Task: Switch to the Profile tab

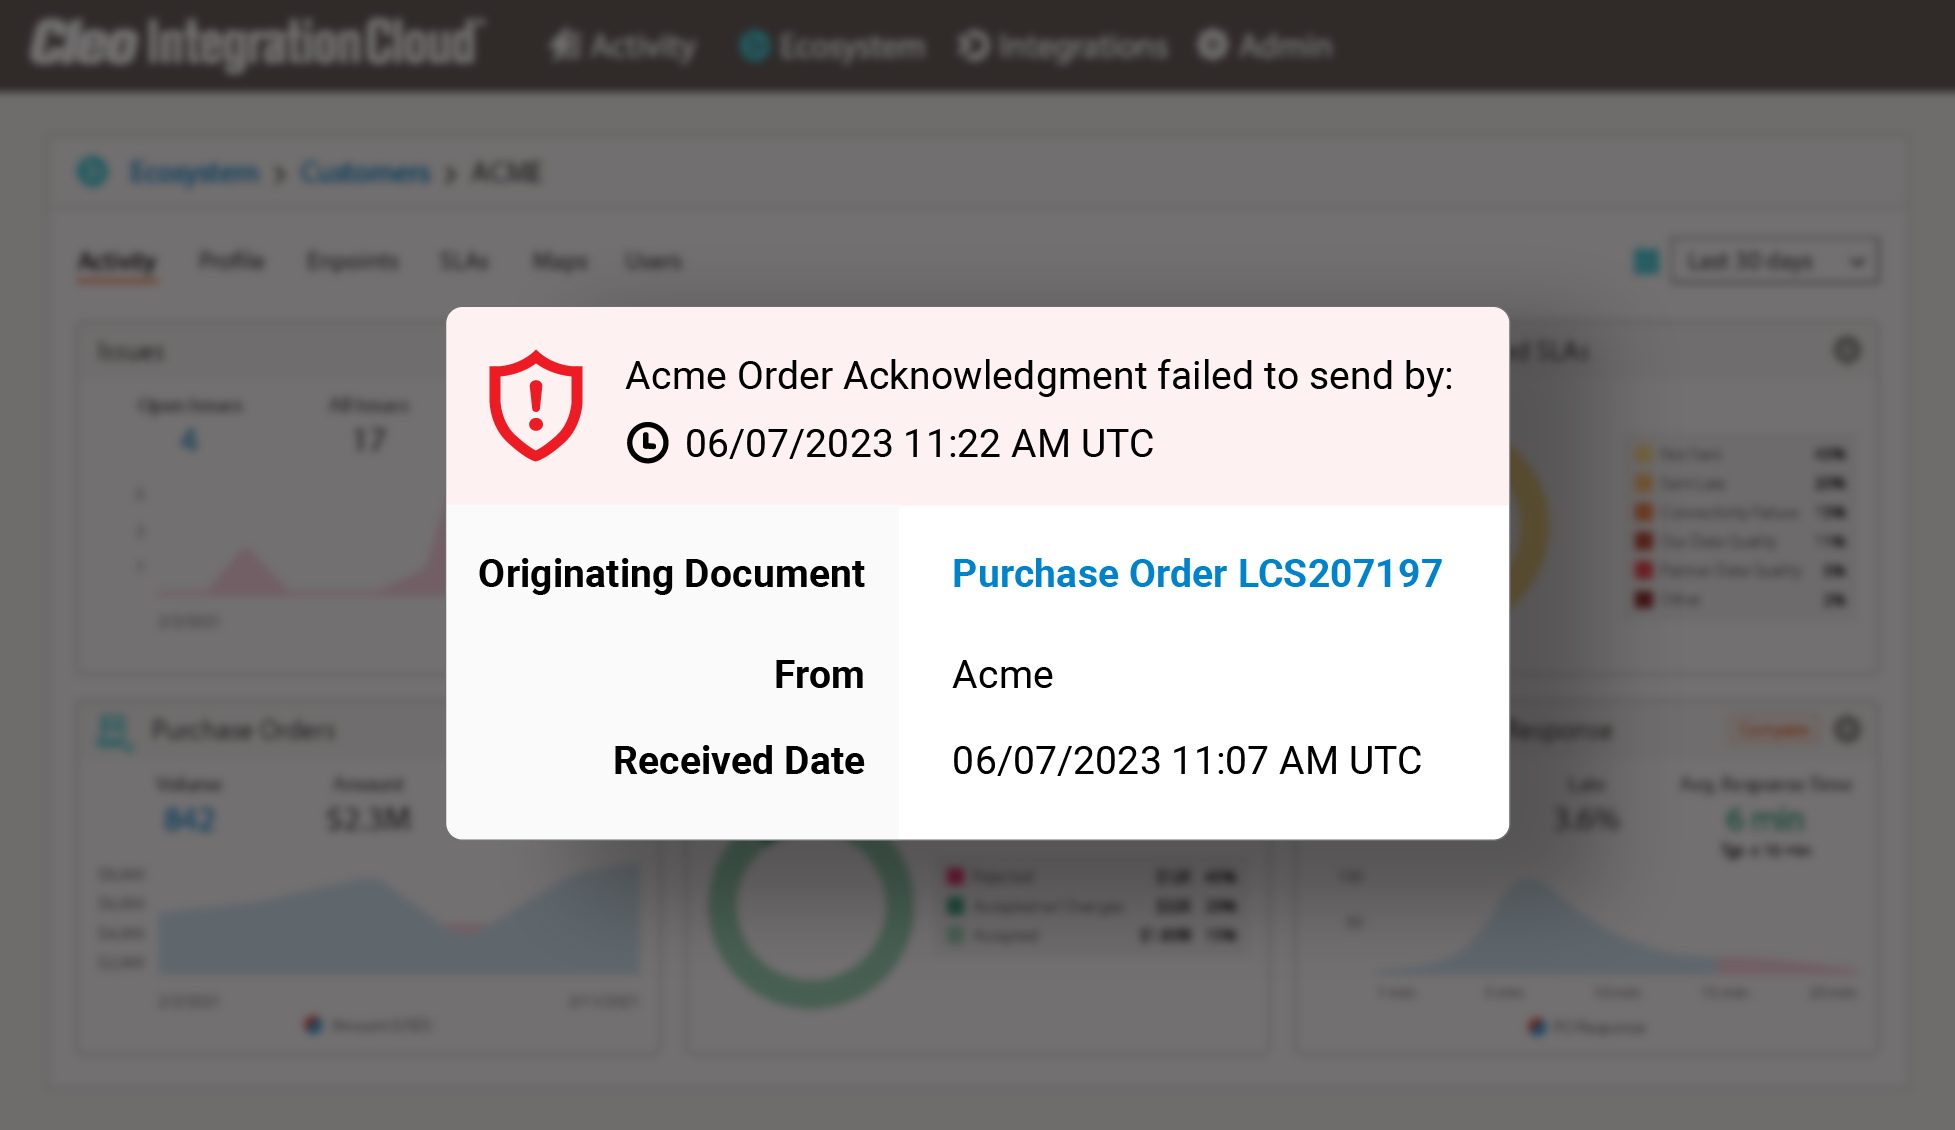Action: (x=232, y=261)
